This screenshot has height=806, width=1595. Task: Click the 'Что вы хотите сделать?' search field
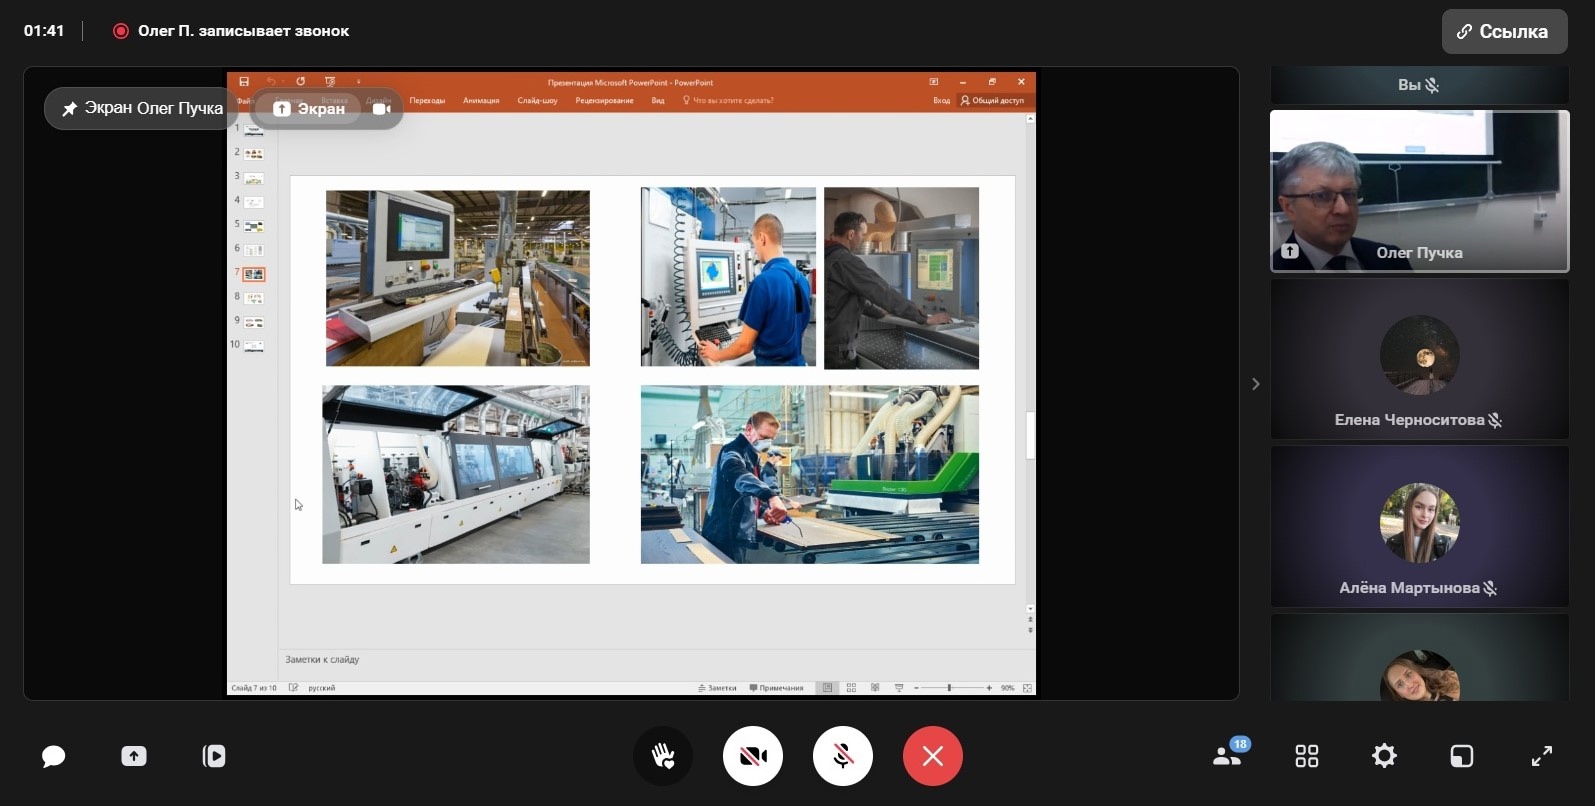click(x=728, y=100)
